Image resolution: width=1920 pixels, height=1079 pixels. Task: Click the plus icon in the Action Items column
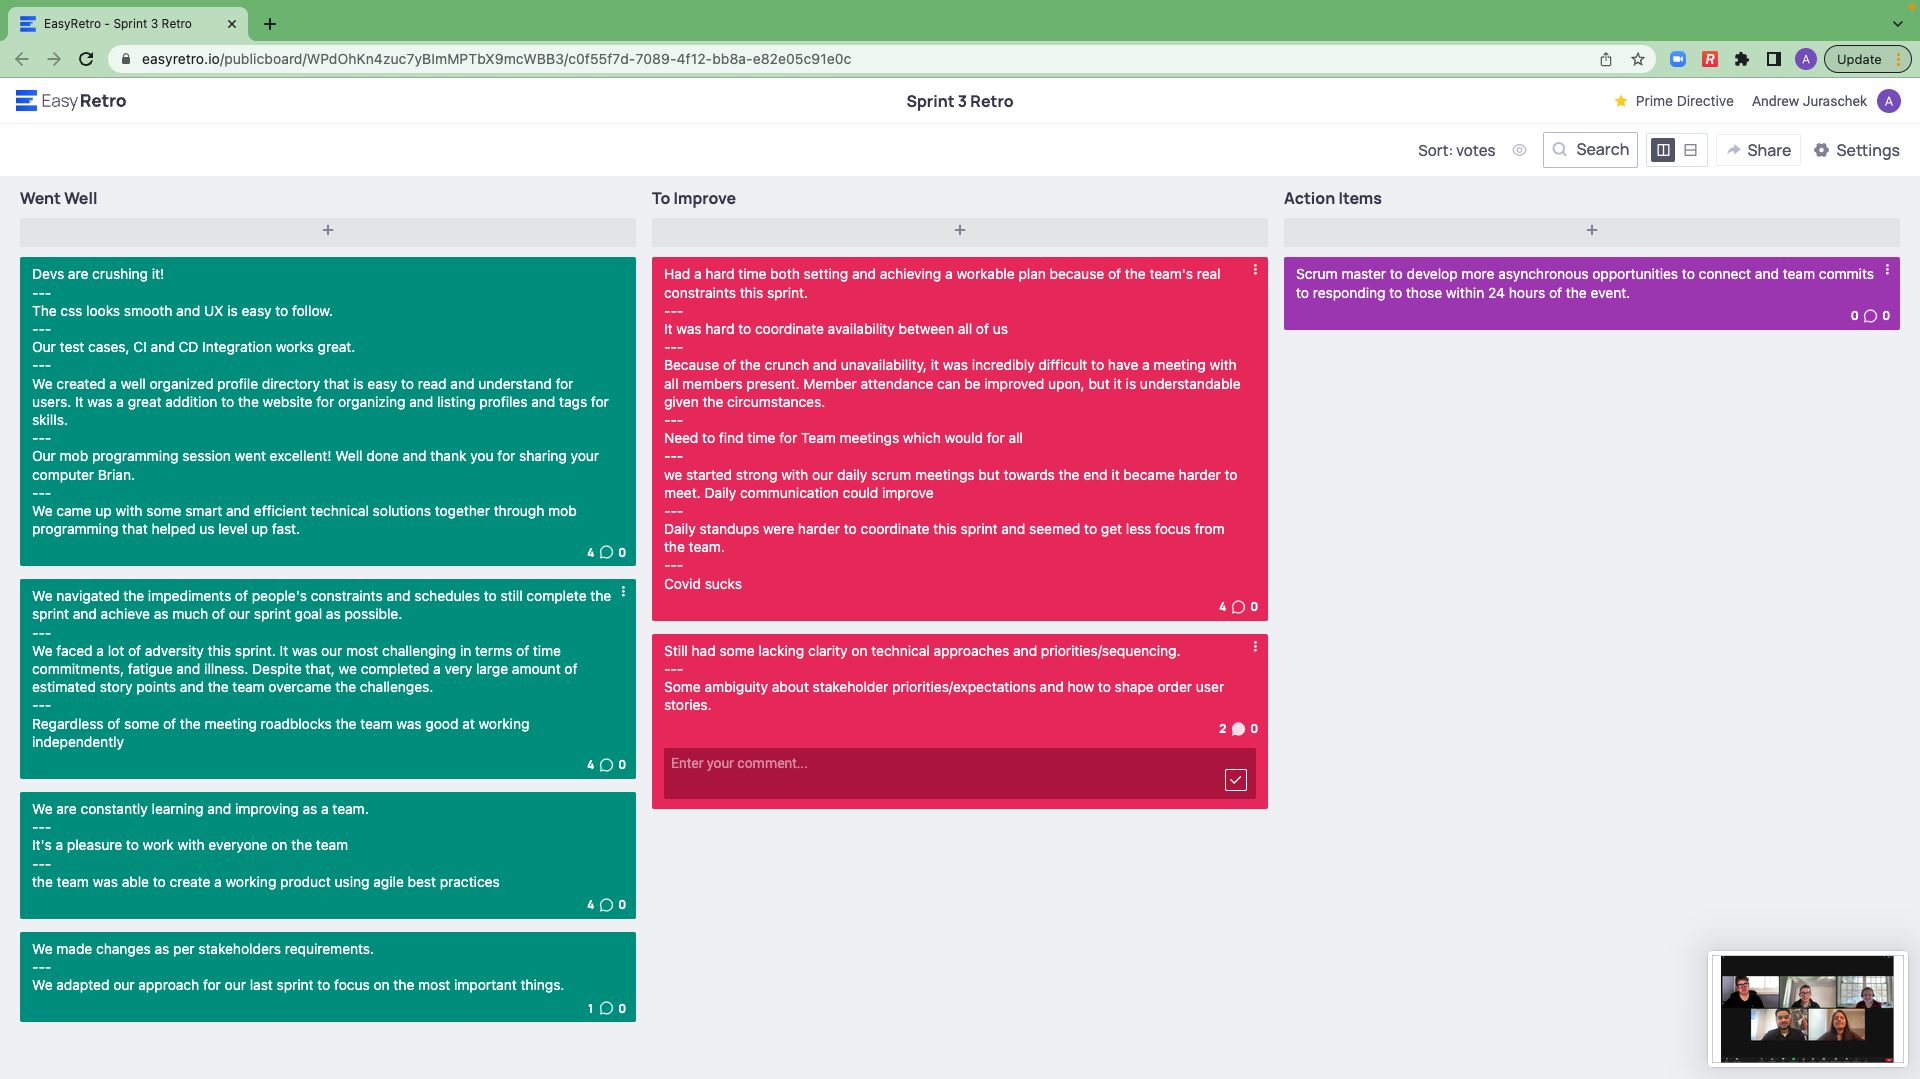tap(1591, 230)
